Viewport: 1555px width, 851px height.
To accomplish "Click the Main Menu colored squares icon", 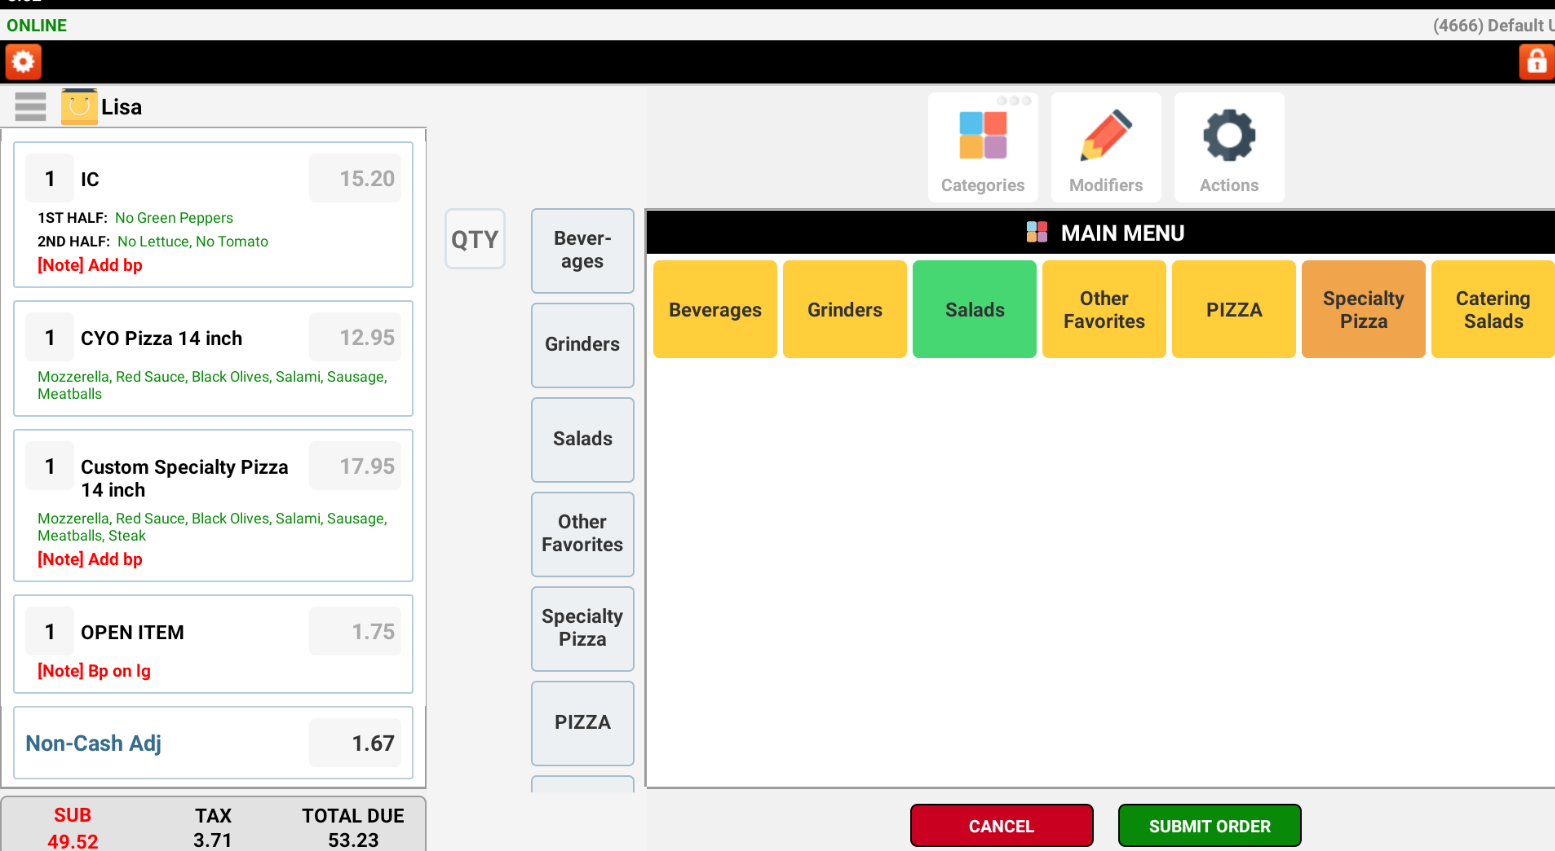I will (1037, 232).
